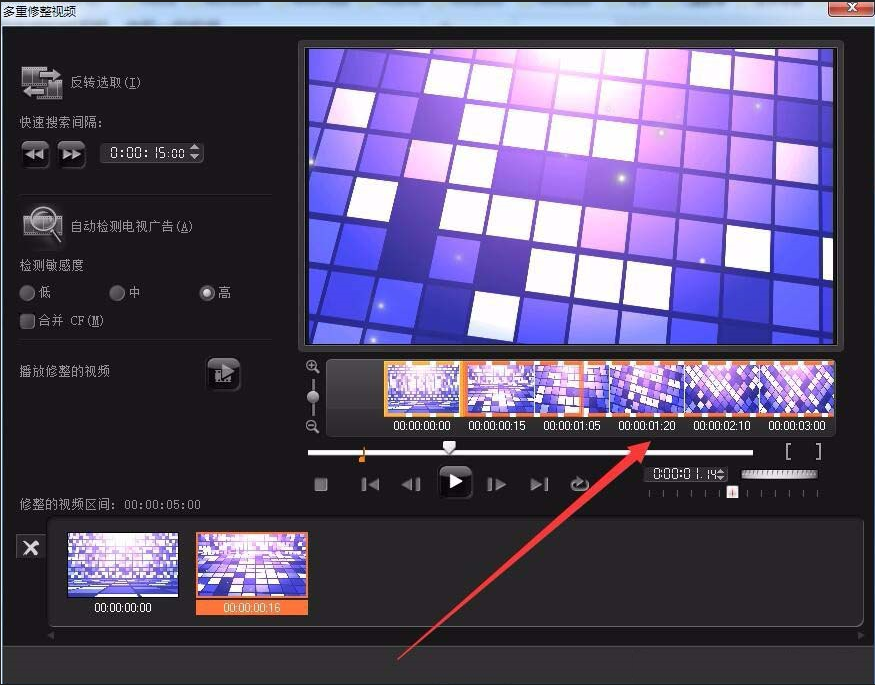Click the mark-in bracket button
Viewport: 875px width, 685px height.
pyautogui.click(x=788, y=450)
